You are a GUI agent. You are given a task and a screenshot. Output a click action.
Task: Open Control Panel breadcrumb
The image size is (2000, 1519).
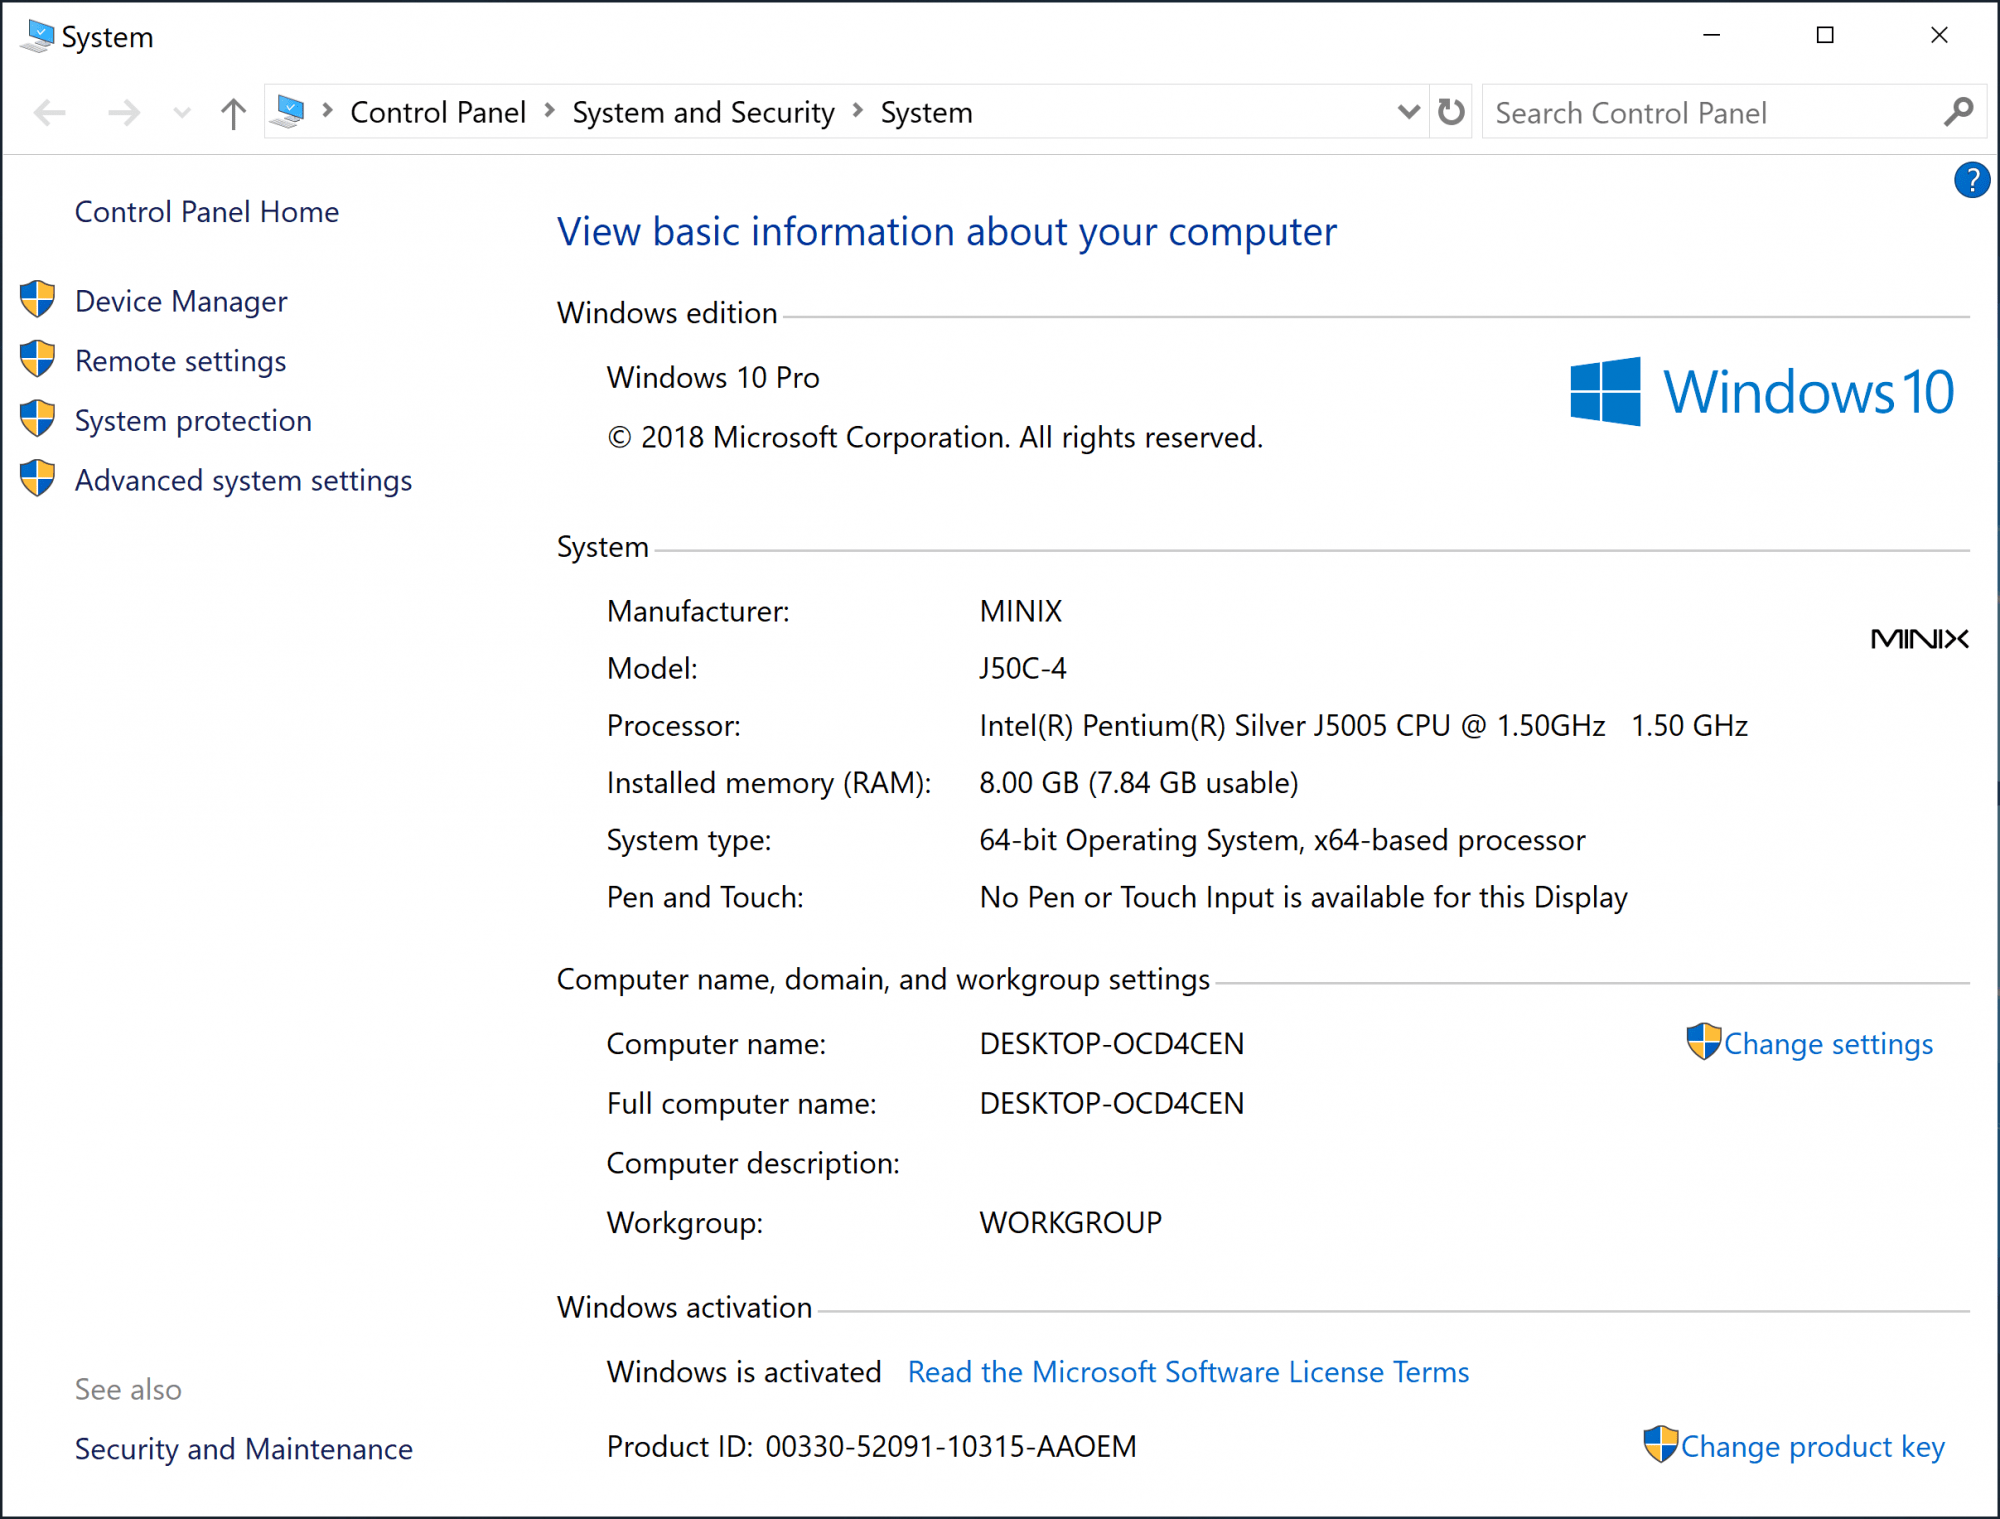pyautogui.click(x=438, y=112)
